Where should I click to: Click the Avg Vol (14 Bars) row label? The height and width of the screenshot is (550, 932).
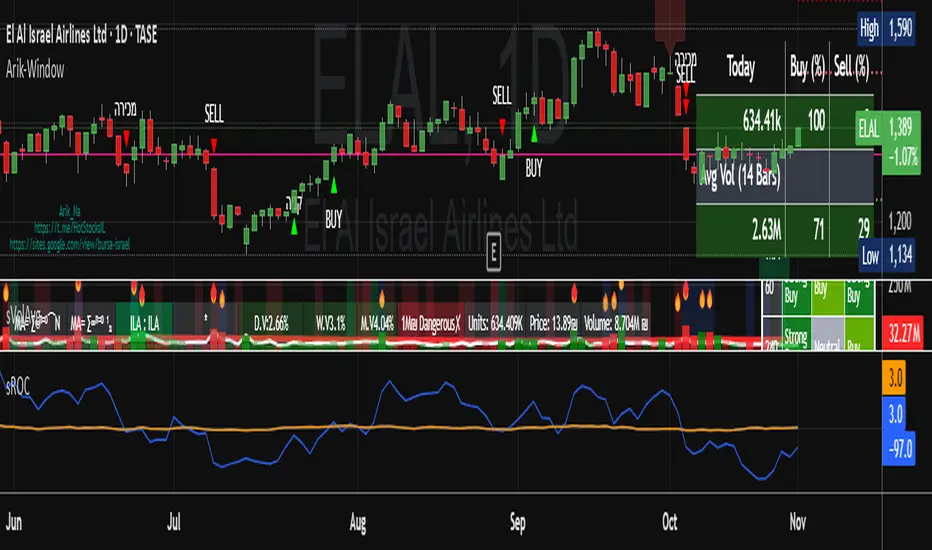pyautogui.click(x=741, y=176)
